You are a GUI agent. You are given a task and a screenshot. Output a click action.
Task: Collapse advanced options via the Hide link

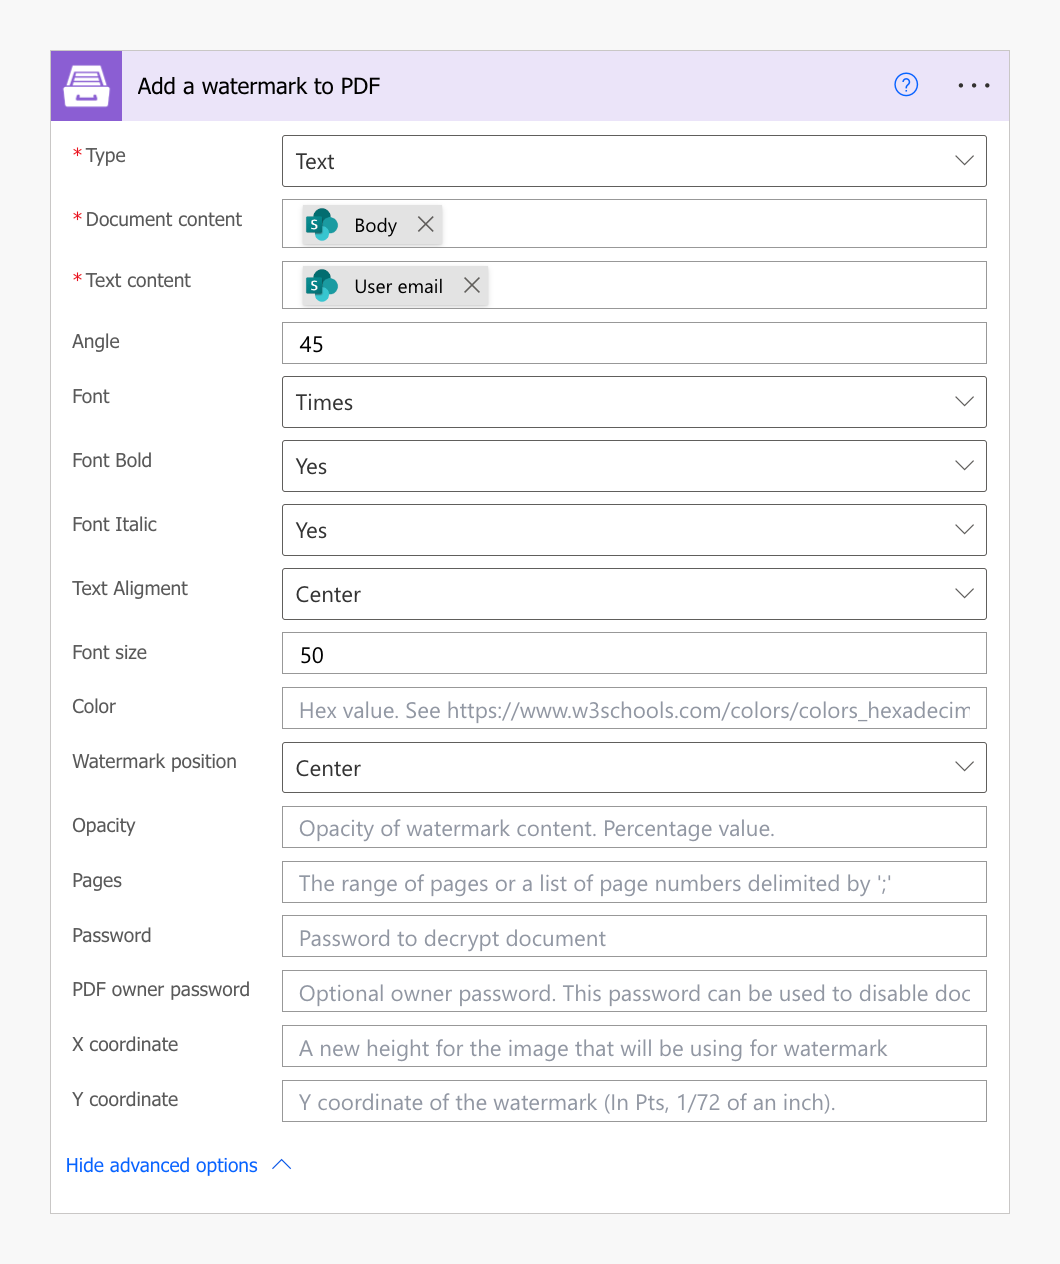pos(161,1164)
